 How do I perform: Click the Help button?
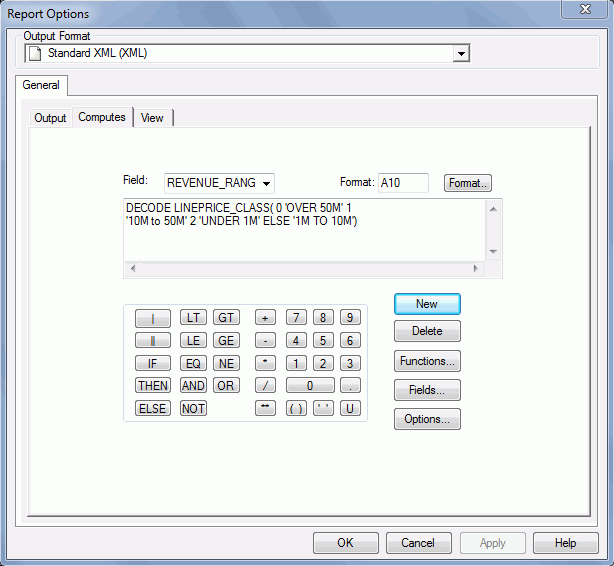tap(566, 543)
